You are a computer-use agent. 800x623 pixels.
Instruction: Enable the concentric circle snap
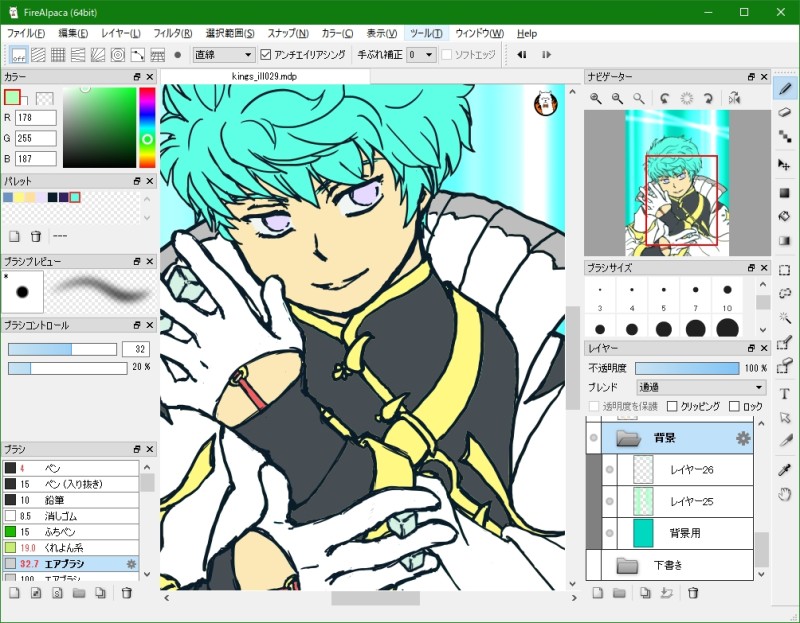pyautogui.click(x=118, y=55)
